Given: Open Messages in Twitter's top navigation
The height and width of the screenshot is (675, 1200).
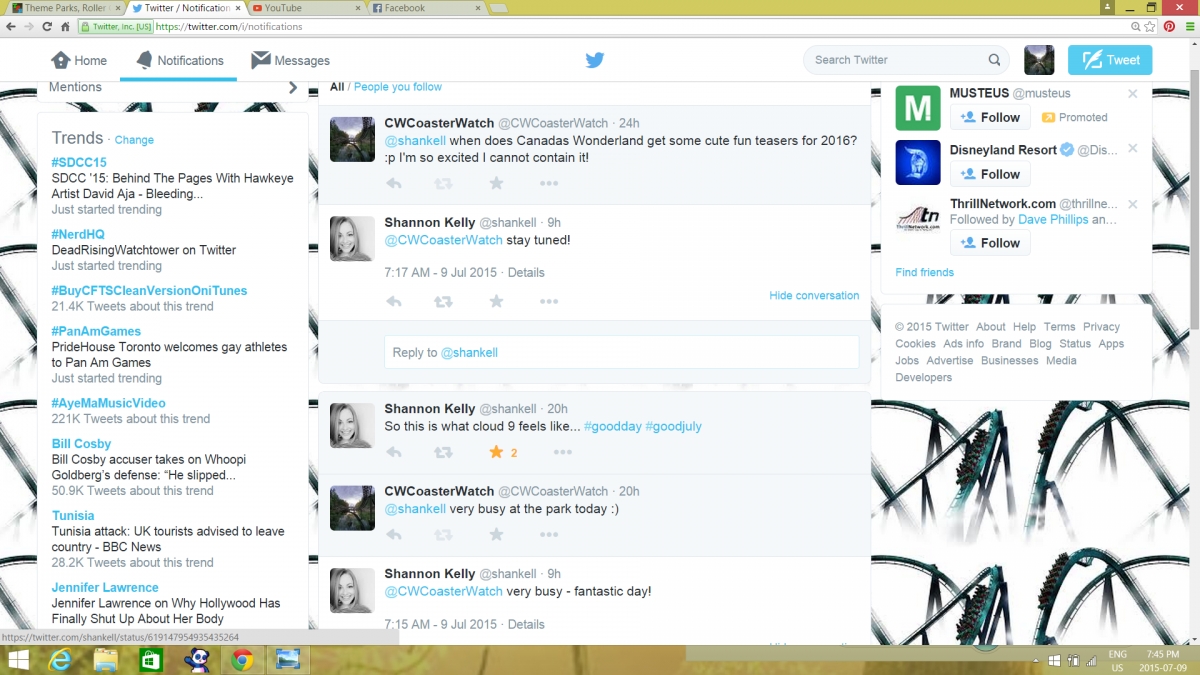Looking at the screenshot, I should tap(290, 60).
